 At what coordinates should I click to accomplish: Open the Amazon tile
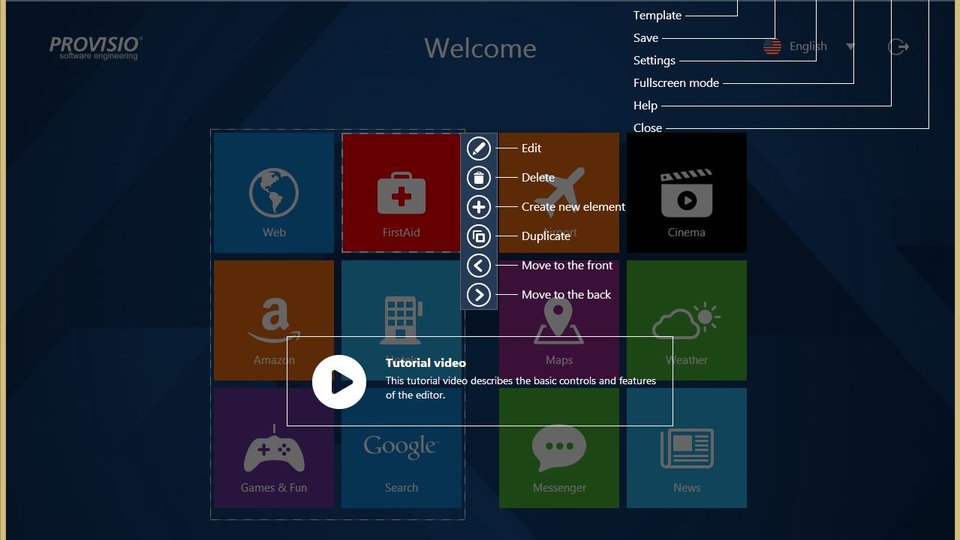(x=274, y=320)
